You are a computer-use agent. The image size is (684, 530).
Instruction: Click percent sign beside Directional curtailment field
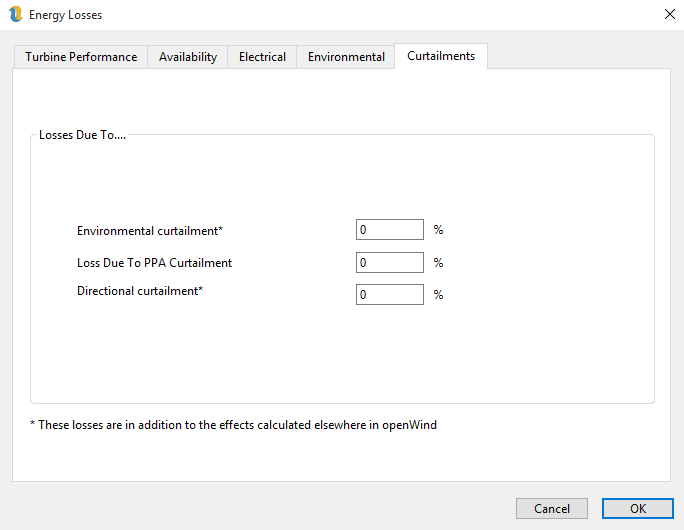[x=438, y=295]
